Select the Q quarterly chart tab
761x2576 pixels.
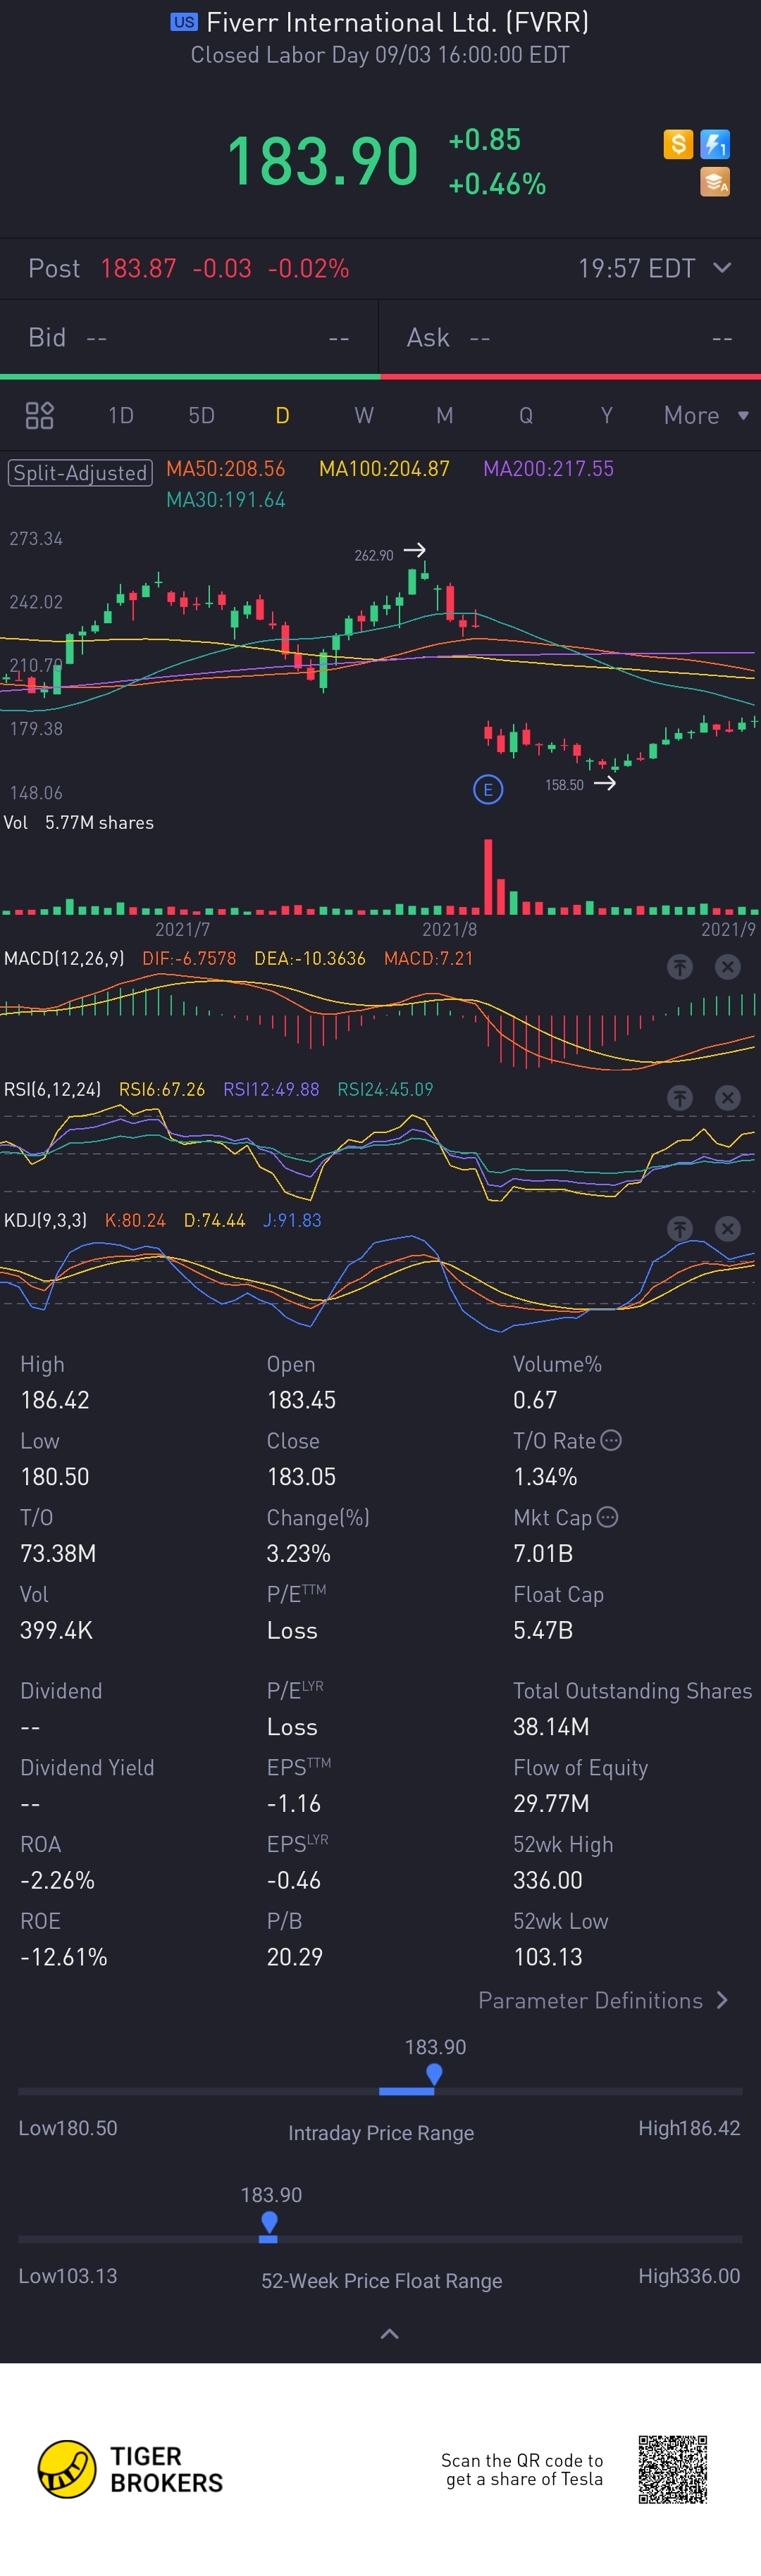pyautogui.click(x=526, y=415)
